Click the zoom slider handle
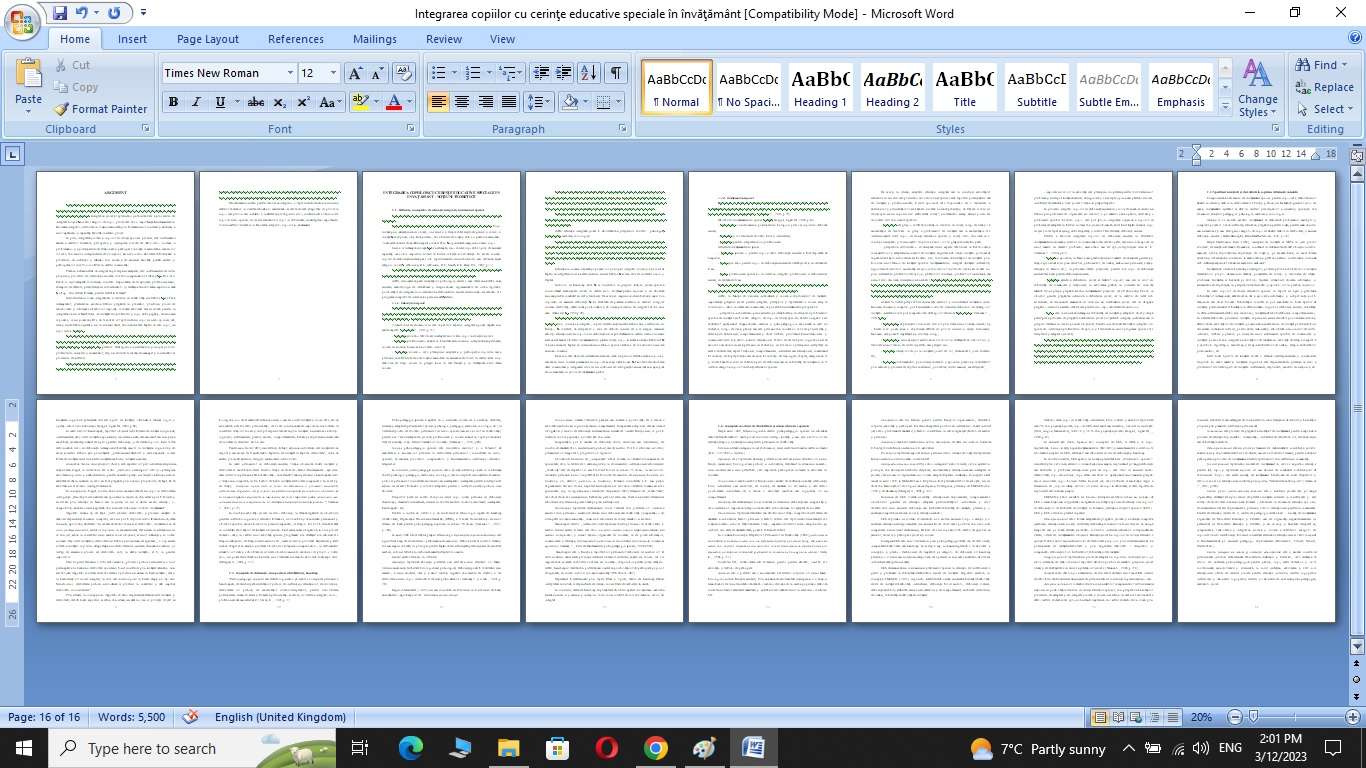 1253,717
